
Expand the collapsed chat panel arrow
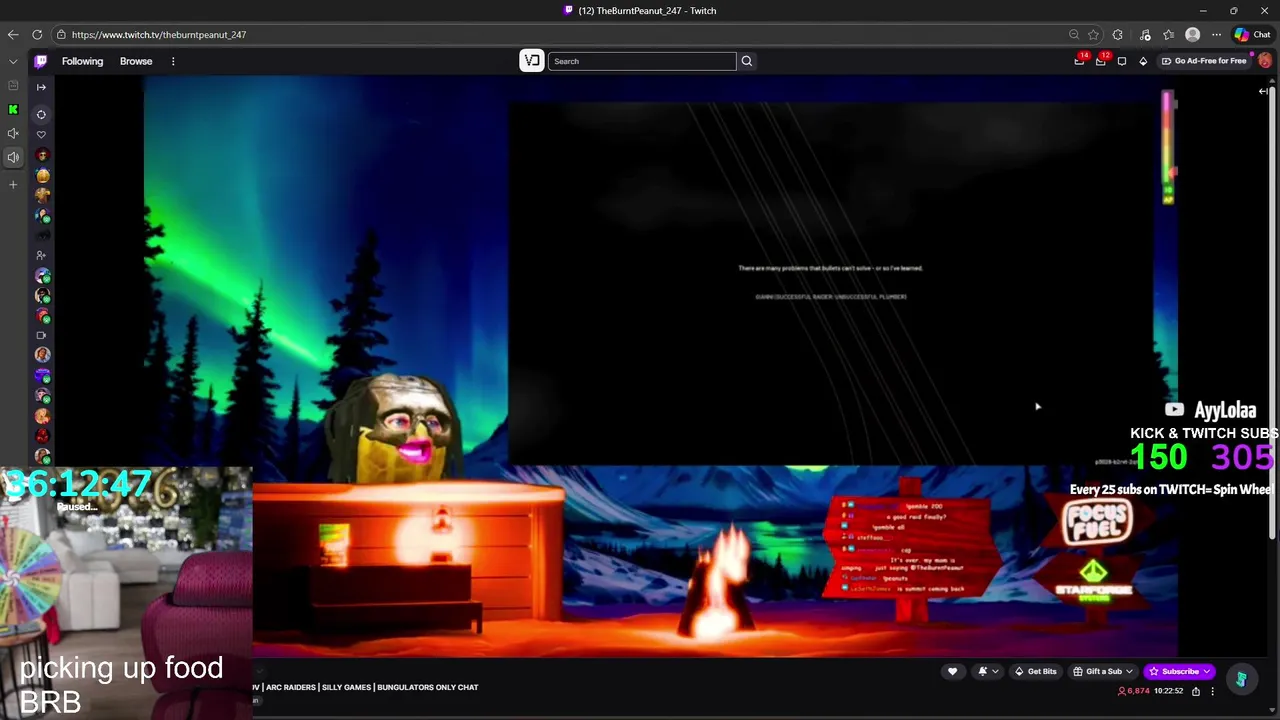(x=1263, y=91)
